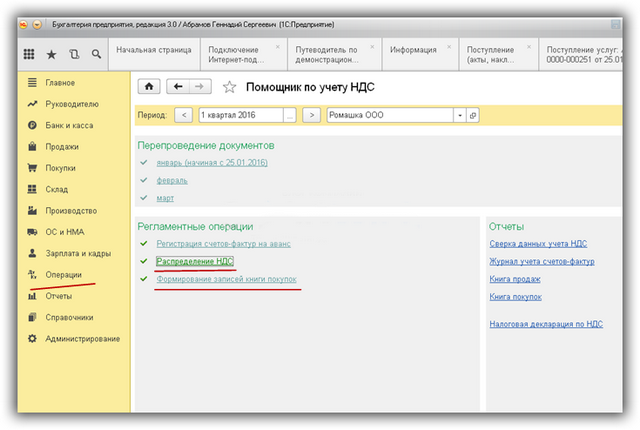Close the Путеводитель по демонстрацион... tab

(x=372, y=47)
